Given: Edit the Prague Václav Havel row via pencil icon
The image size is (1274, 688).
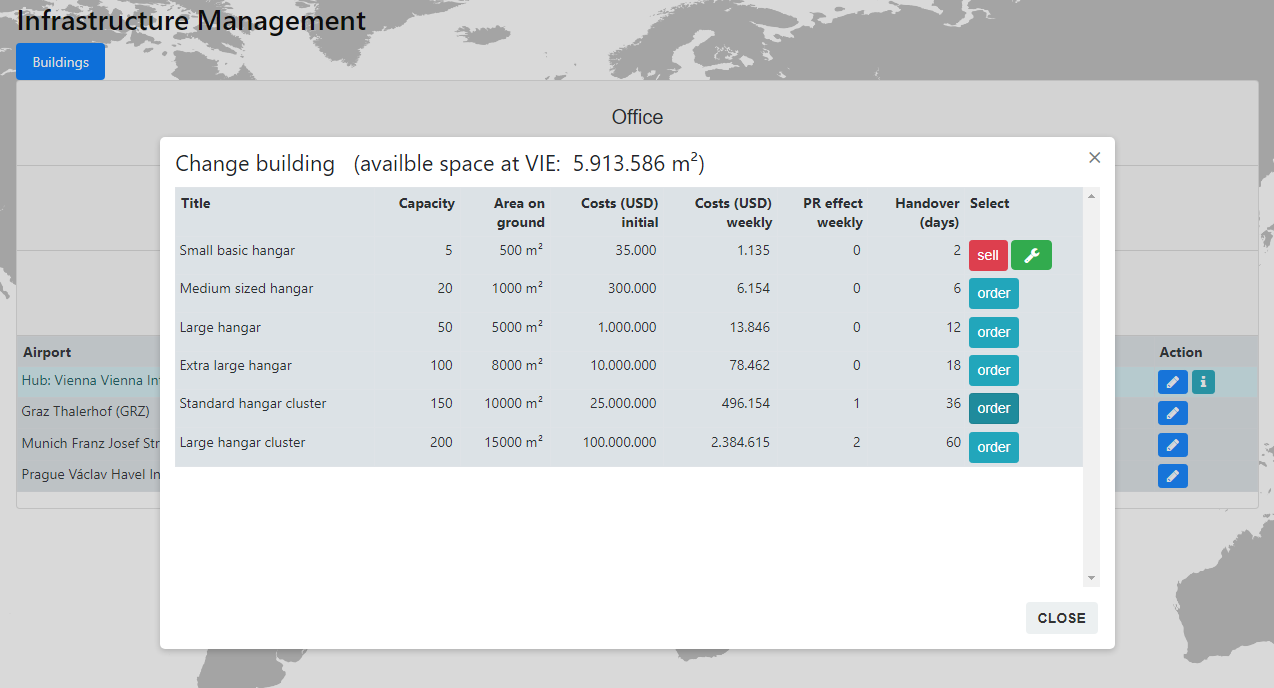Looking at the screenshot, I should [1173, 476].
